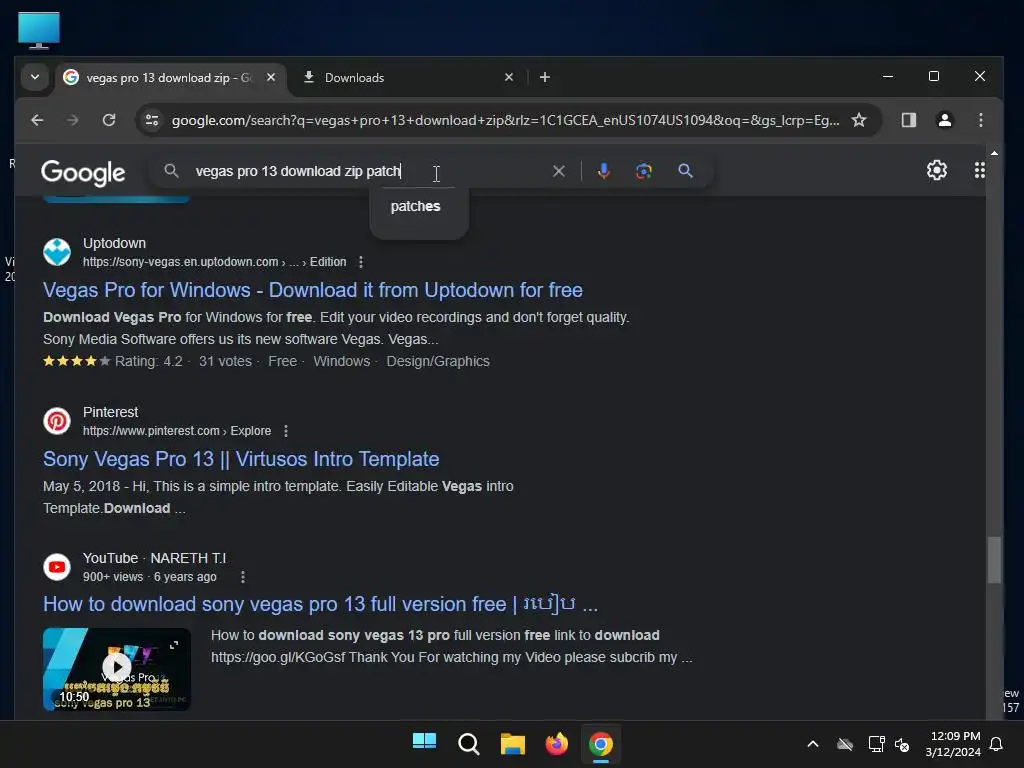Expand video preview with corner arrows icon

[174, 645]
